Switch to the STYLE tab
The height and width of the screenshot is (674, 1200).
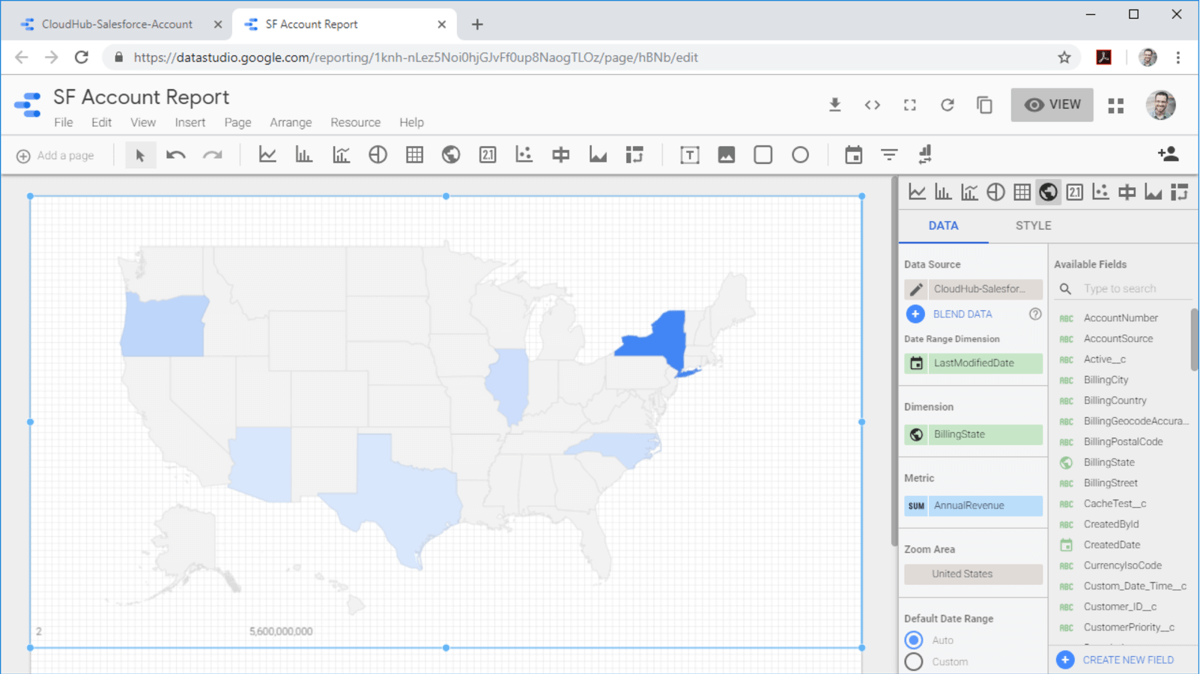point(1033,226)
